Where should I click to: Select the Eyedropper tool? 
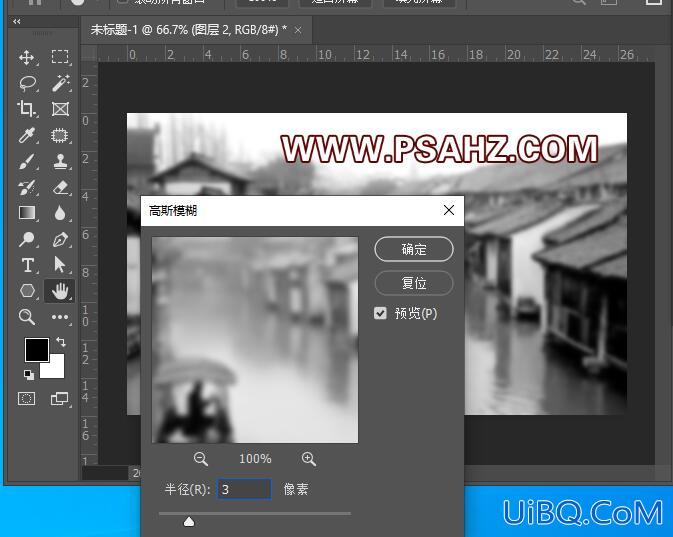(x=27, y=135)
